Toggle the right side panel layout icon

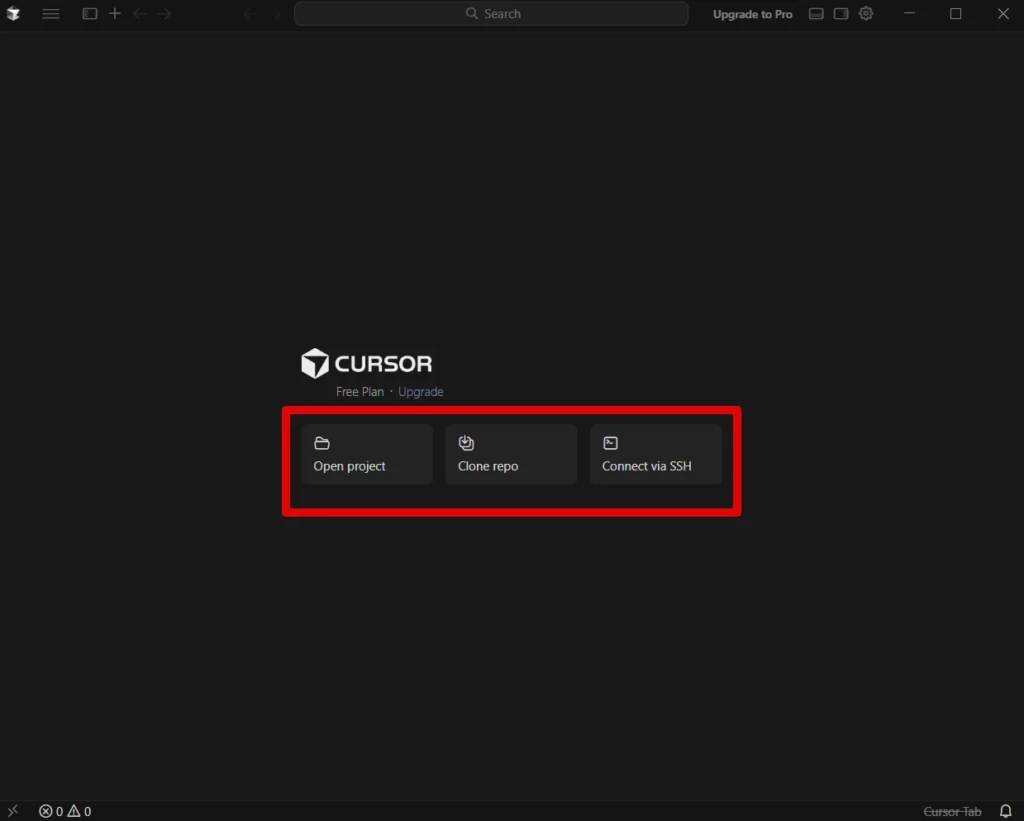(840, 14)
